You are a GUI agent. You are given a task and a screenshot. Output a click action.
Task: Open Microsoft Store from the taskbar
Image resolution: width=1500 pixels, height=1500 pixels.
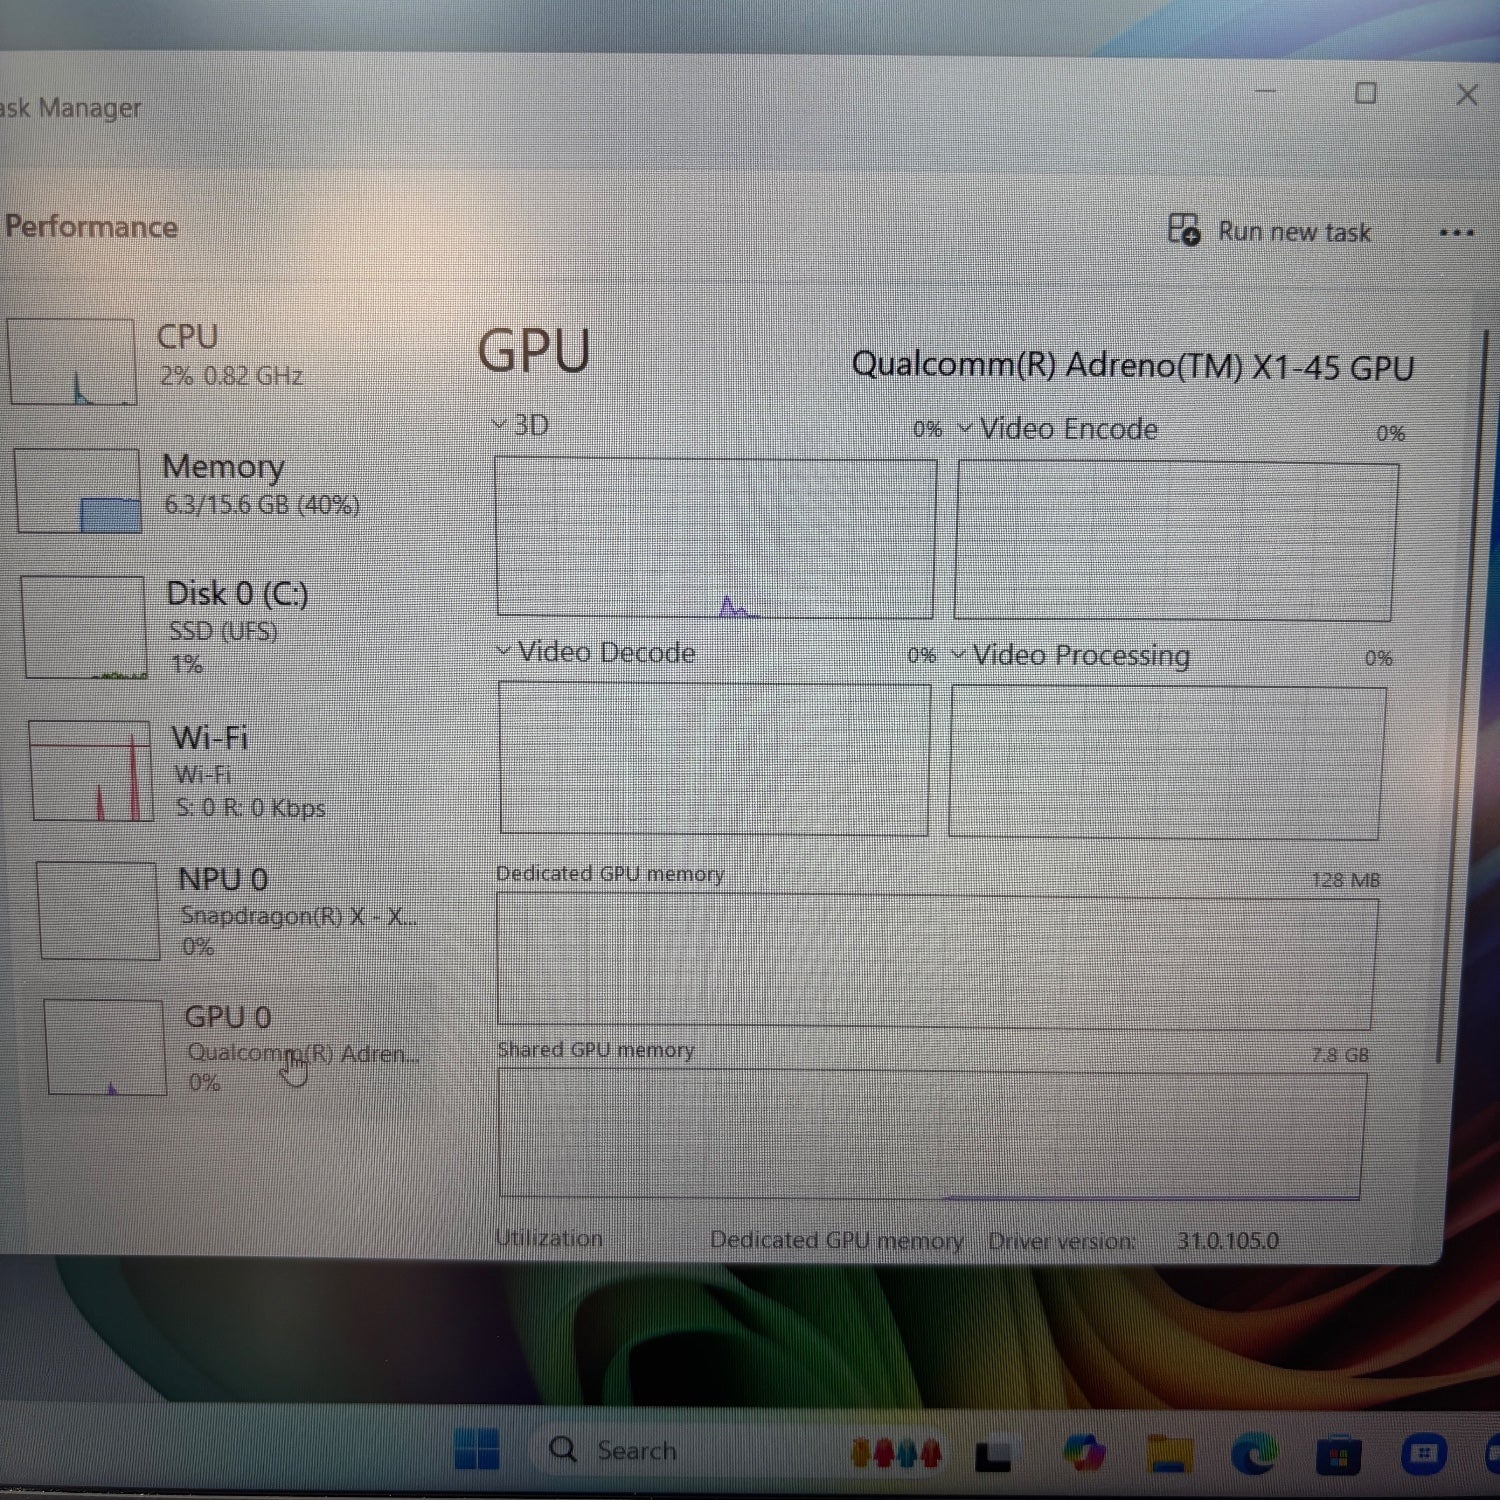1338,1455
